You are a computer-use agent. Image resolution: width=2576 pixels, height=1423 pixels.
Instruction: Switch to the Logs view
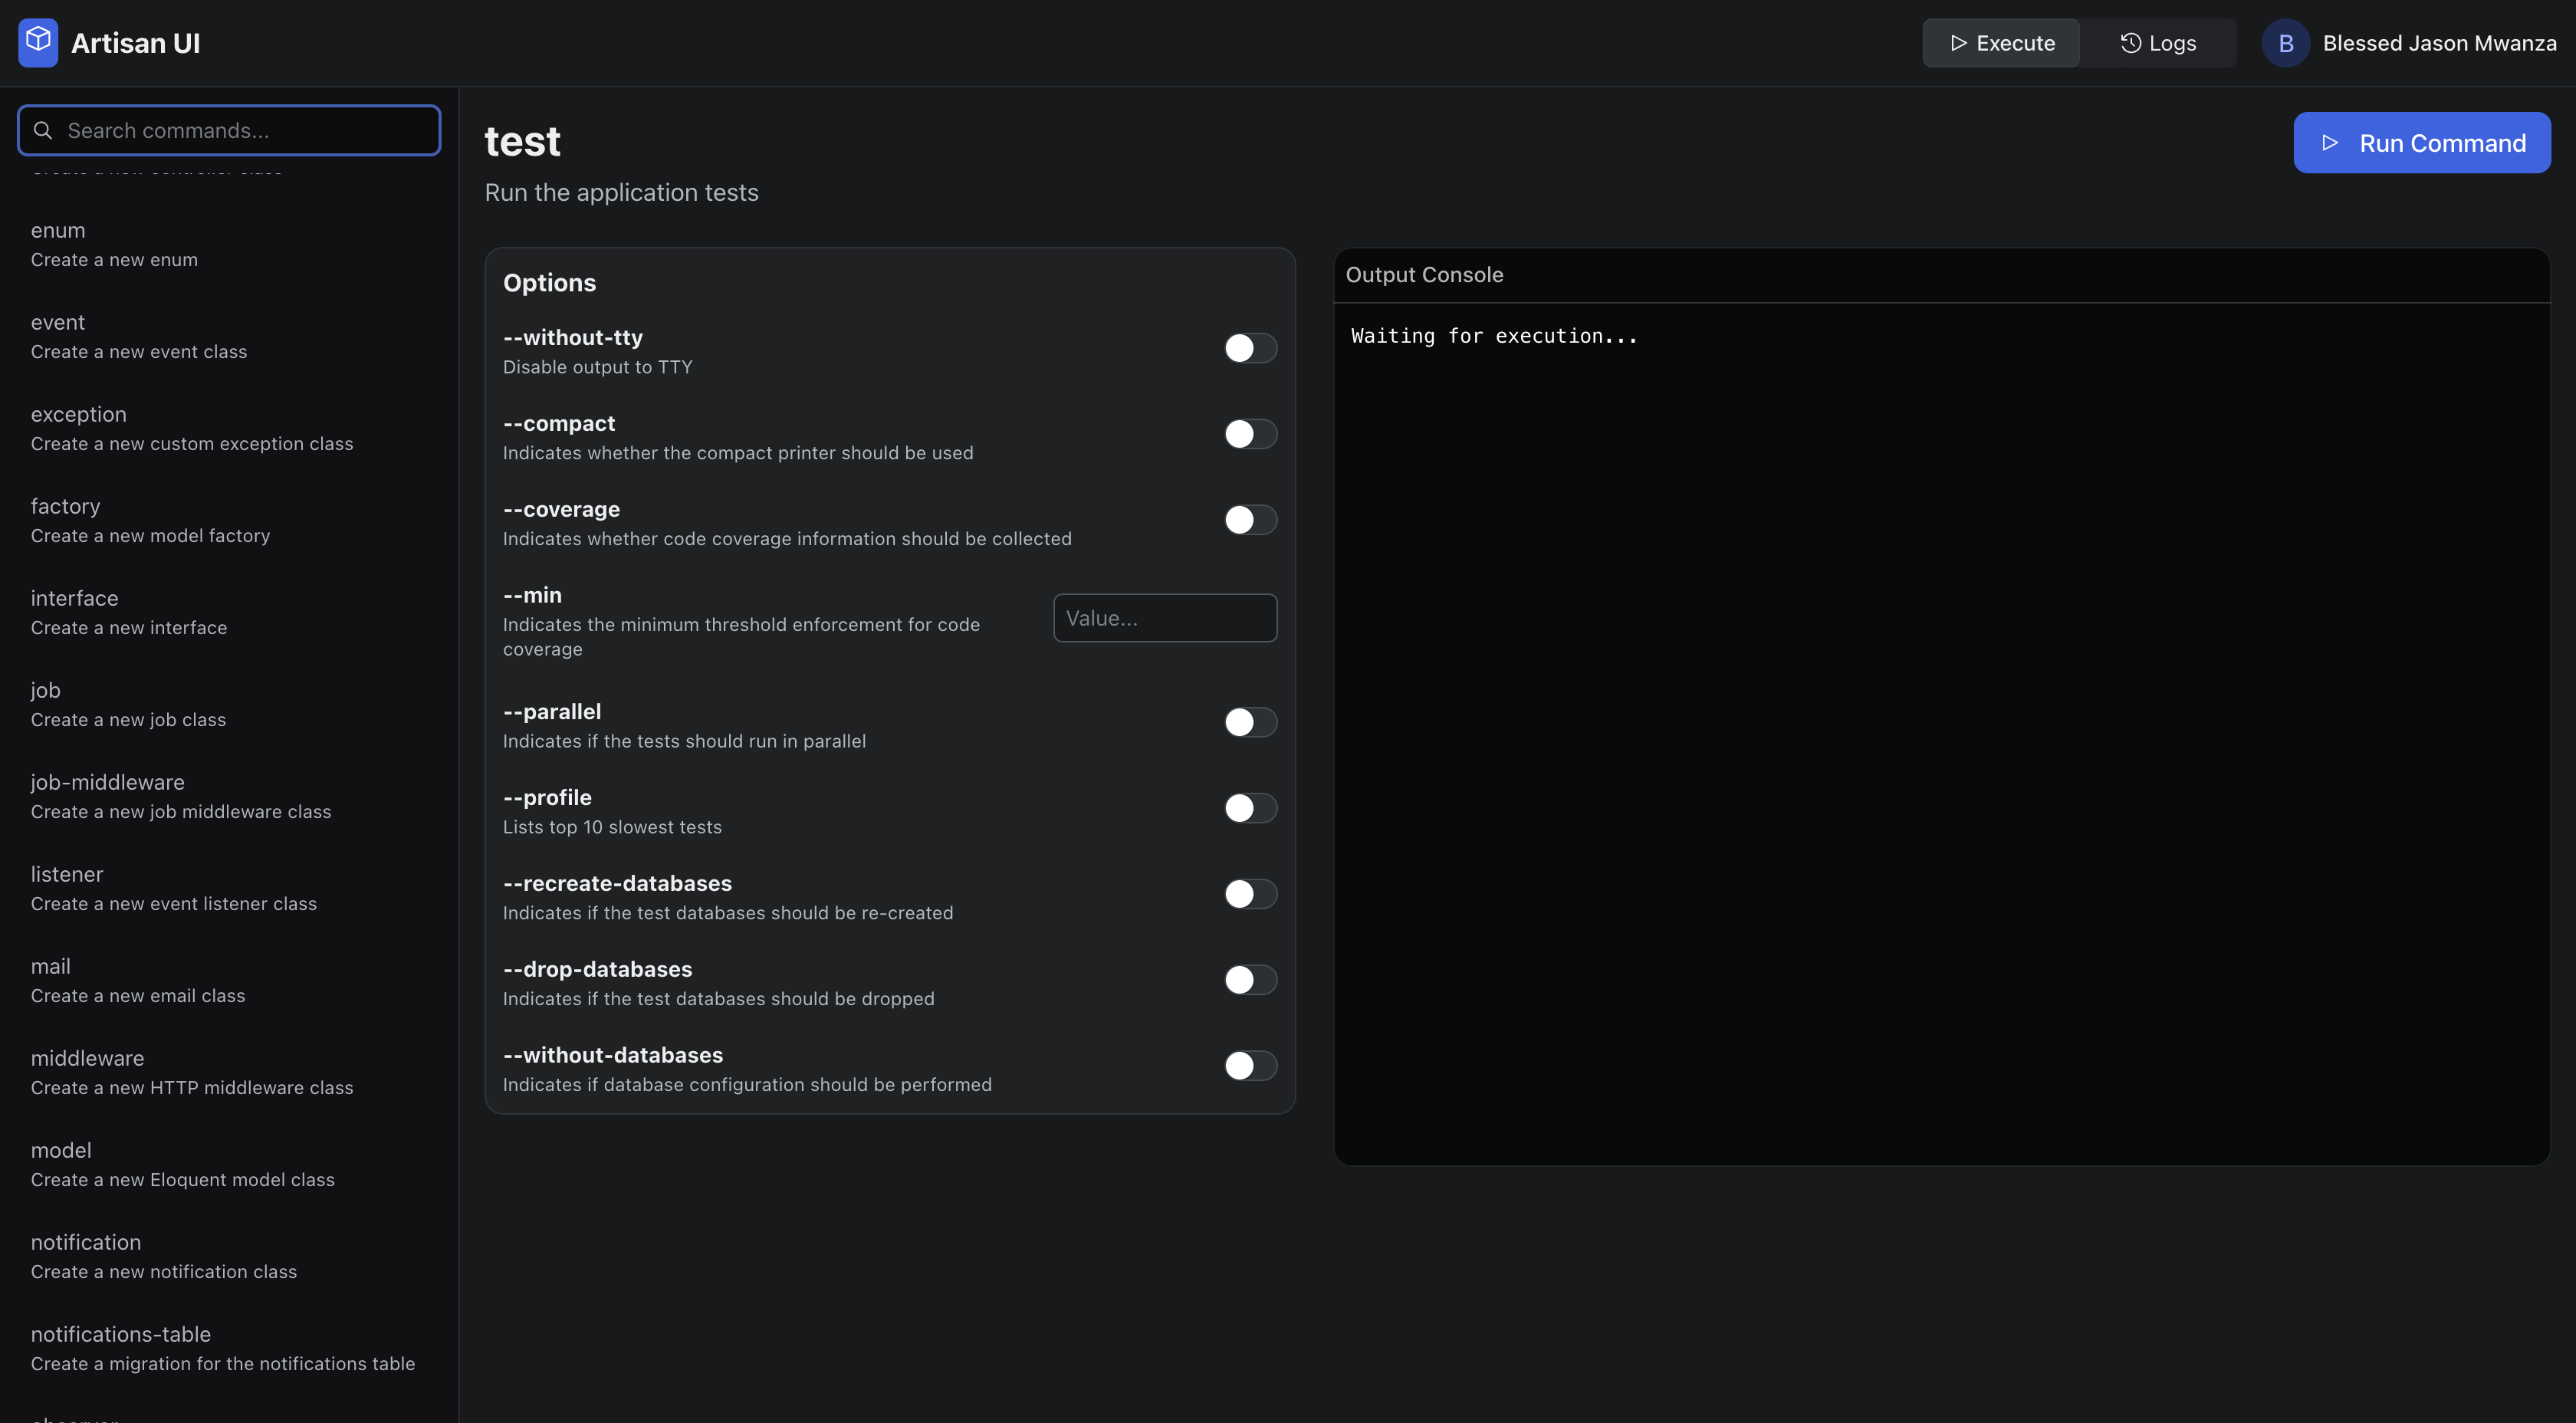click(x=2159, y=42)
